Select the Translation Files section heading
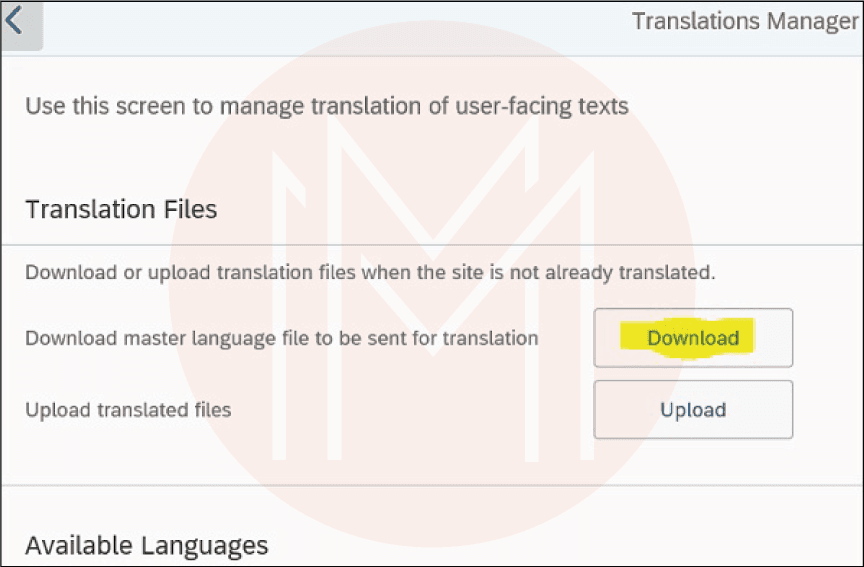Screen dimensions: 864x567 [x=121, y=209]
